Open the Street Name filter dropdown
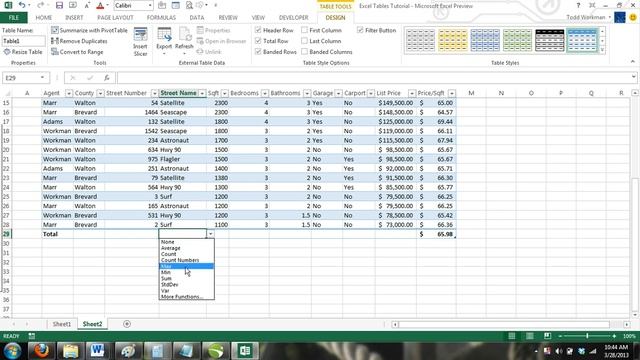This screenshot has width=640, height=360. 202,93
